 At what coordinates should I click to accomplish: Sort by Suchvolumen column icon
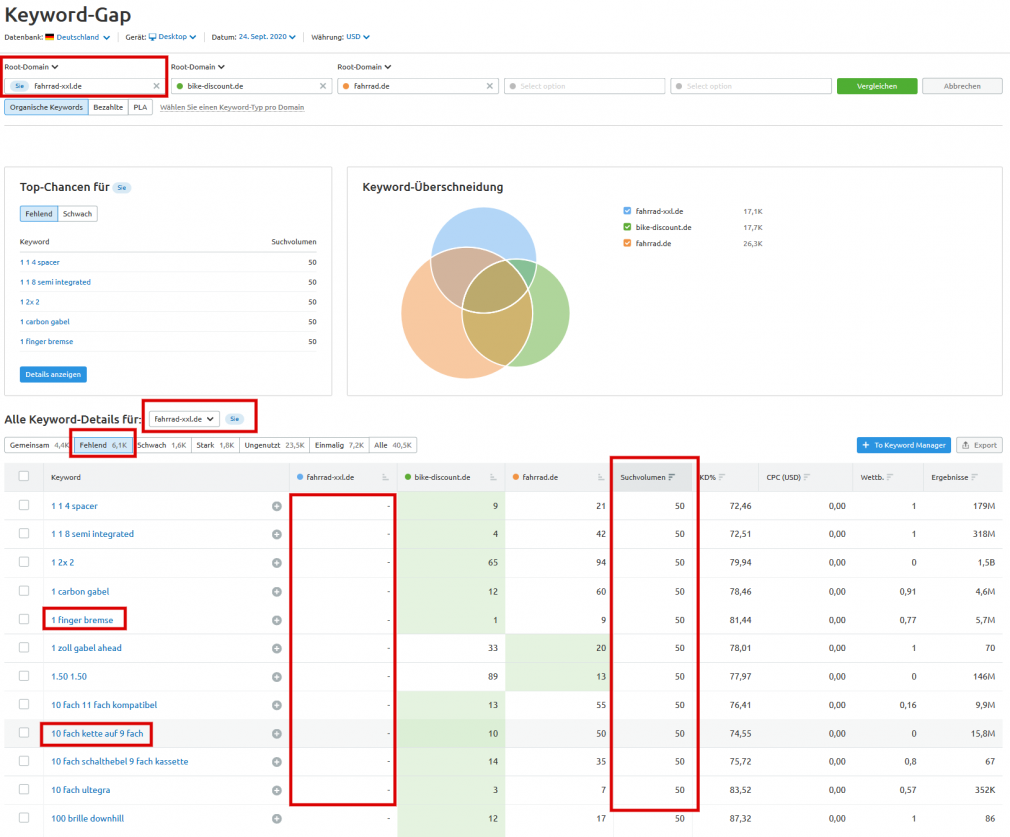[x=672, y=477]
